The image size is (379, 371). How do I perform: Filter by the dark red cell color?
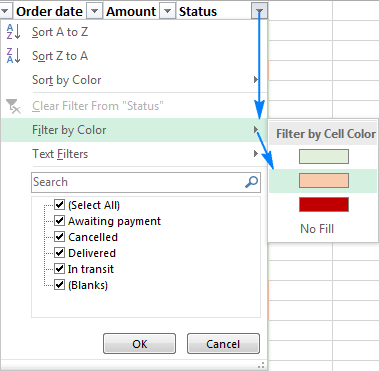coord(324,204)
